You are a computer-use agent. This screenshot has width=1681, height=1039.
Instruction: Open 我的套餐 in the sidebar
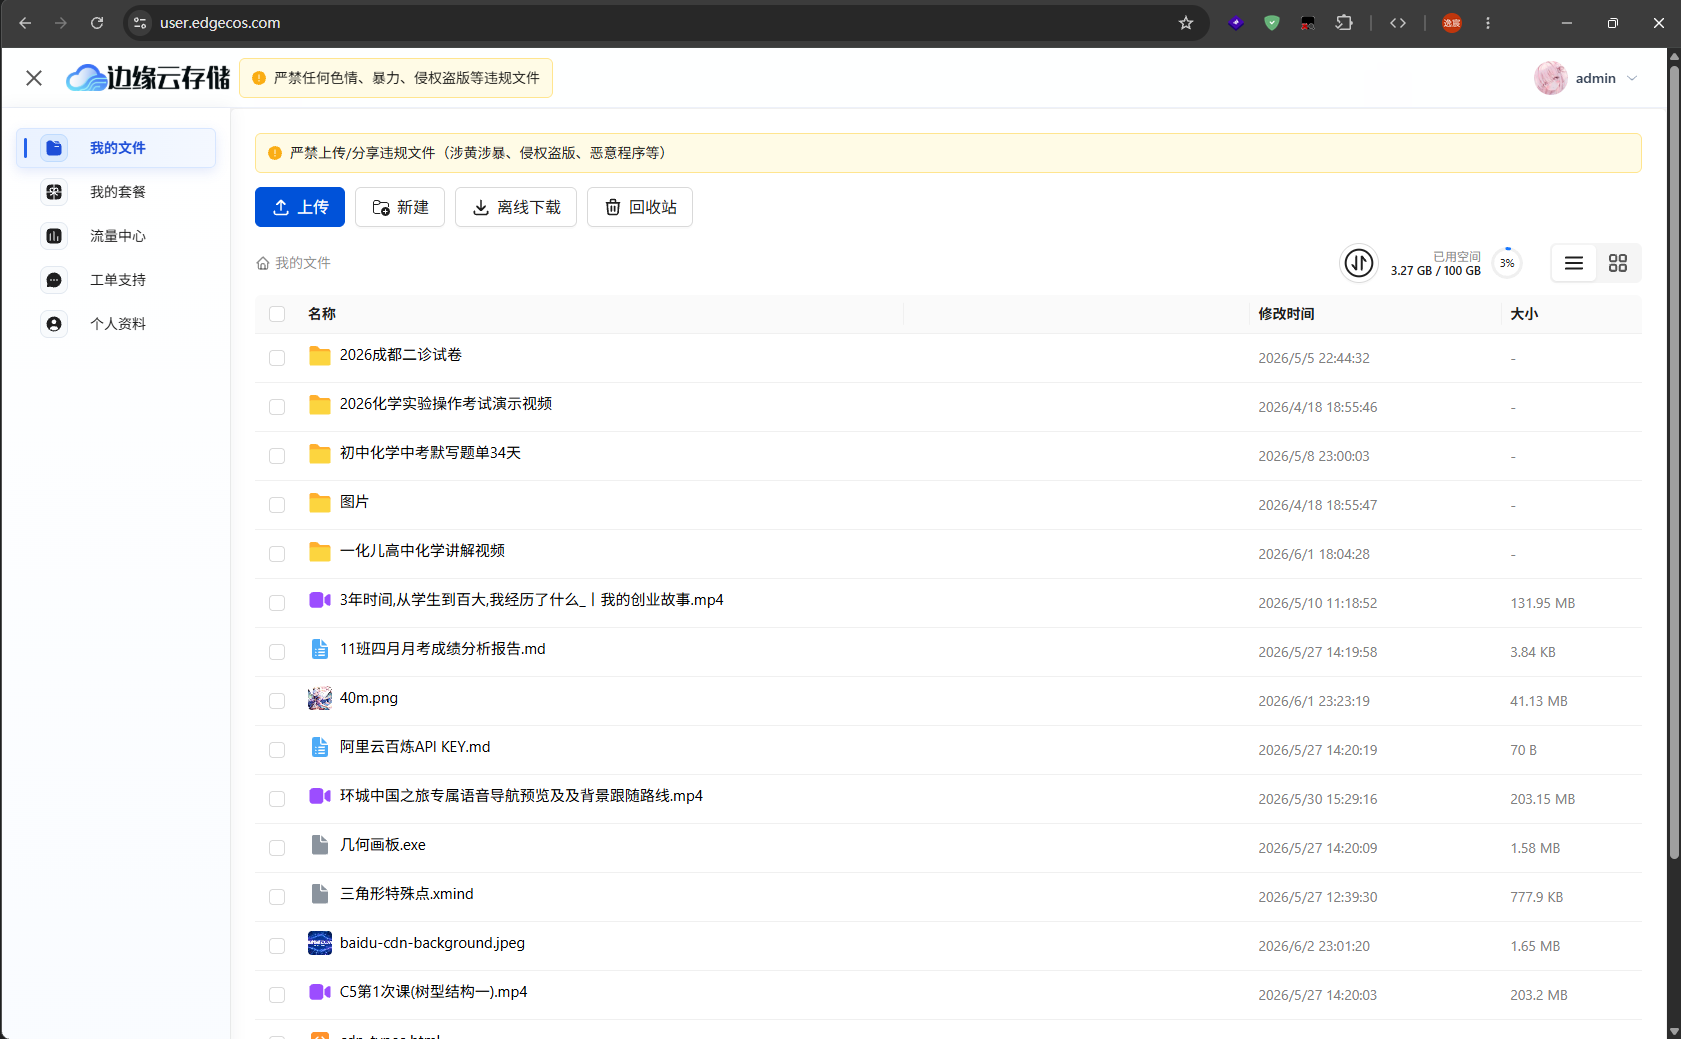click(116, 192)
